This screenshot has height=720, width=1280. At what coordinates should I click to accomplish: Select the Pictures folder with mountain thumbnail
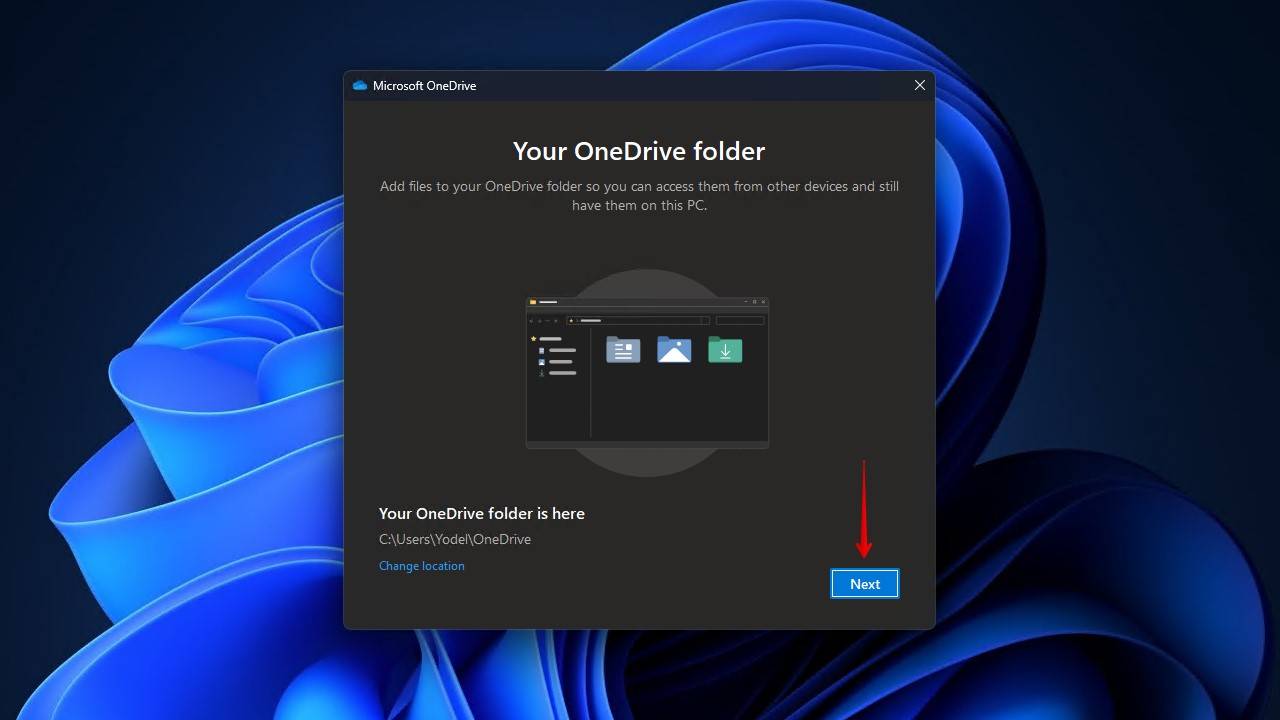674,349
